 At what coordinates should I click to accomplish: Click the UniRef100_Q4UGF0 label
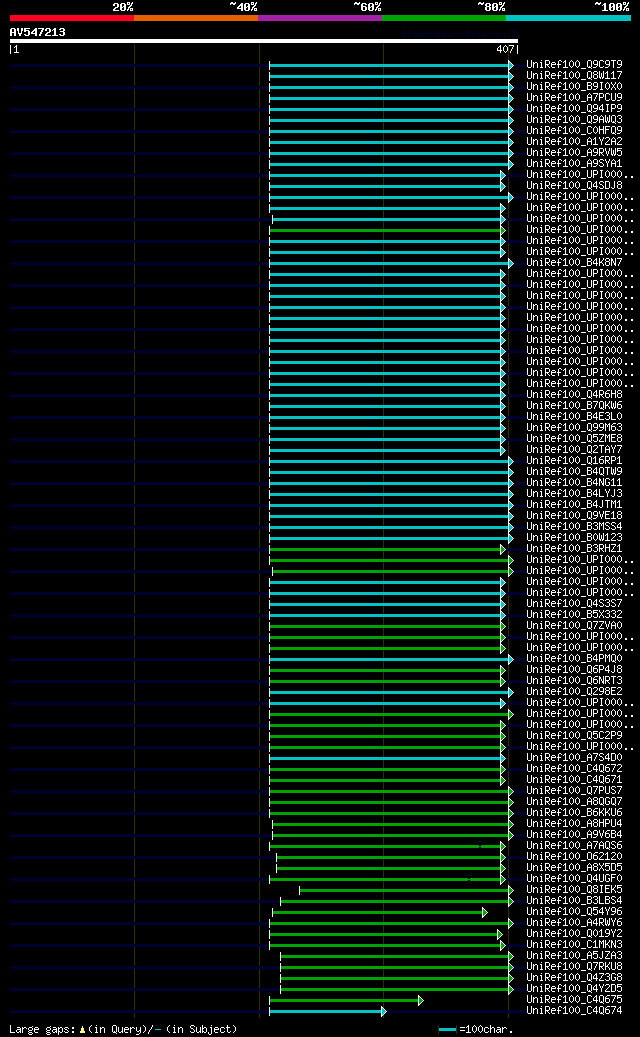[574, 879]
